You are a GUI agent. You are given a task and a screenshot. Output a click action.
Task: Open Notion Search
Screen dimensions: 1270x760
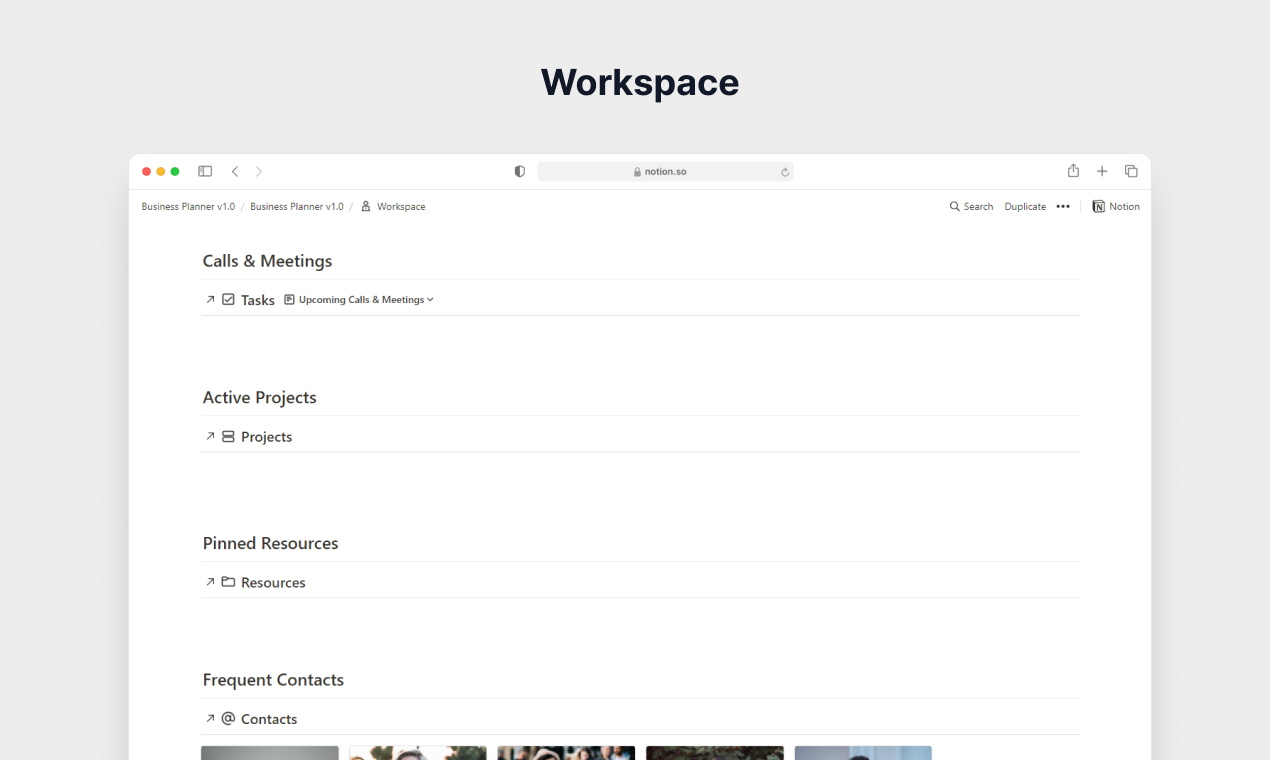coord(970,206)
